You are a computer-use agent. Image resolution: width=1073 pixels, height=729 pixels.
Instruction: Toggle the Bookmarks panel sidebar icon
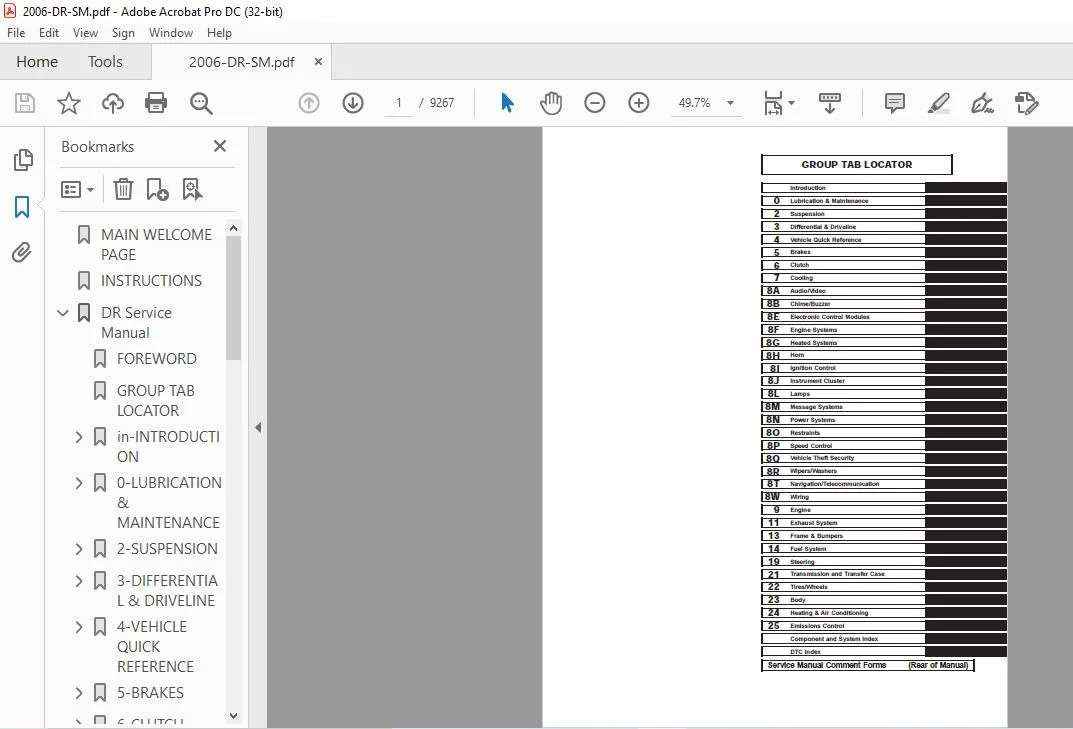click(22, 206)
